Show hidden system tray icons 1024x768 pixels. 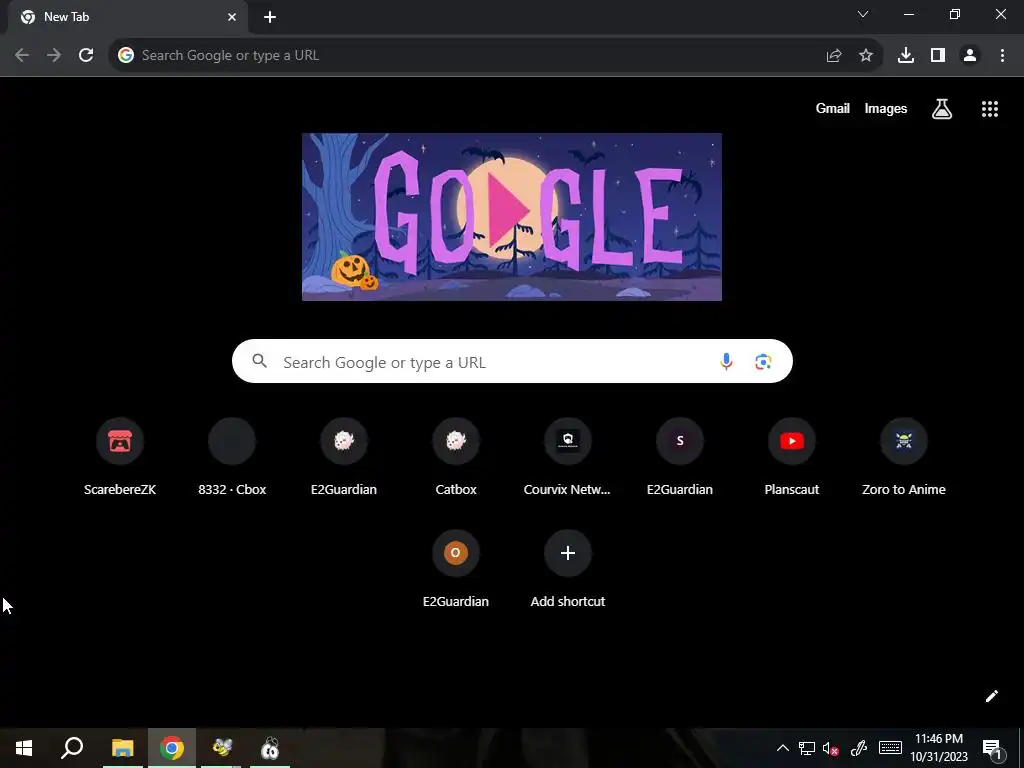pos(782,748)
